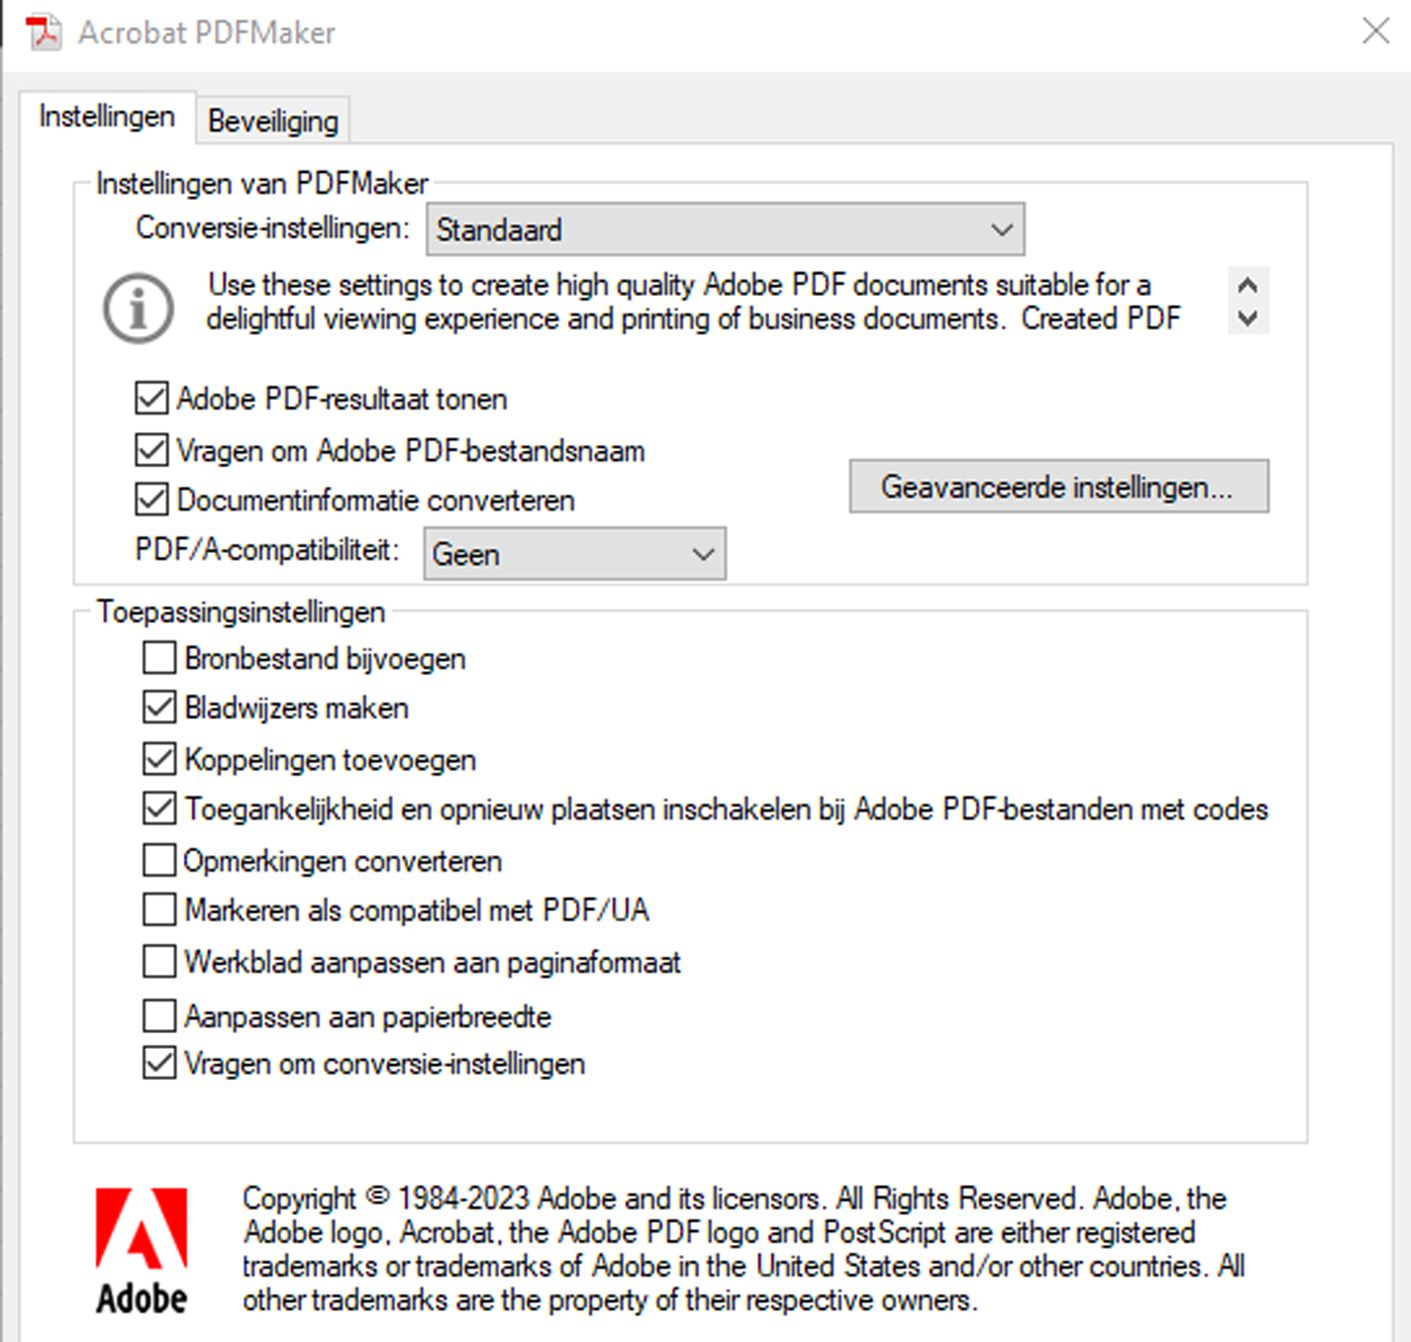Uncheck Adobe PDF-resultaat tonen
The height and width of the screenshot is (1342, 1411).
click(x=151, y=398)
